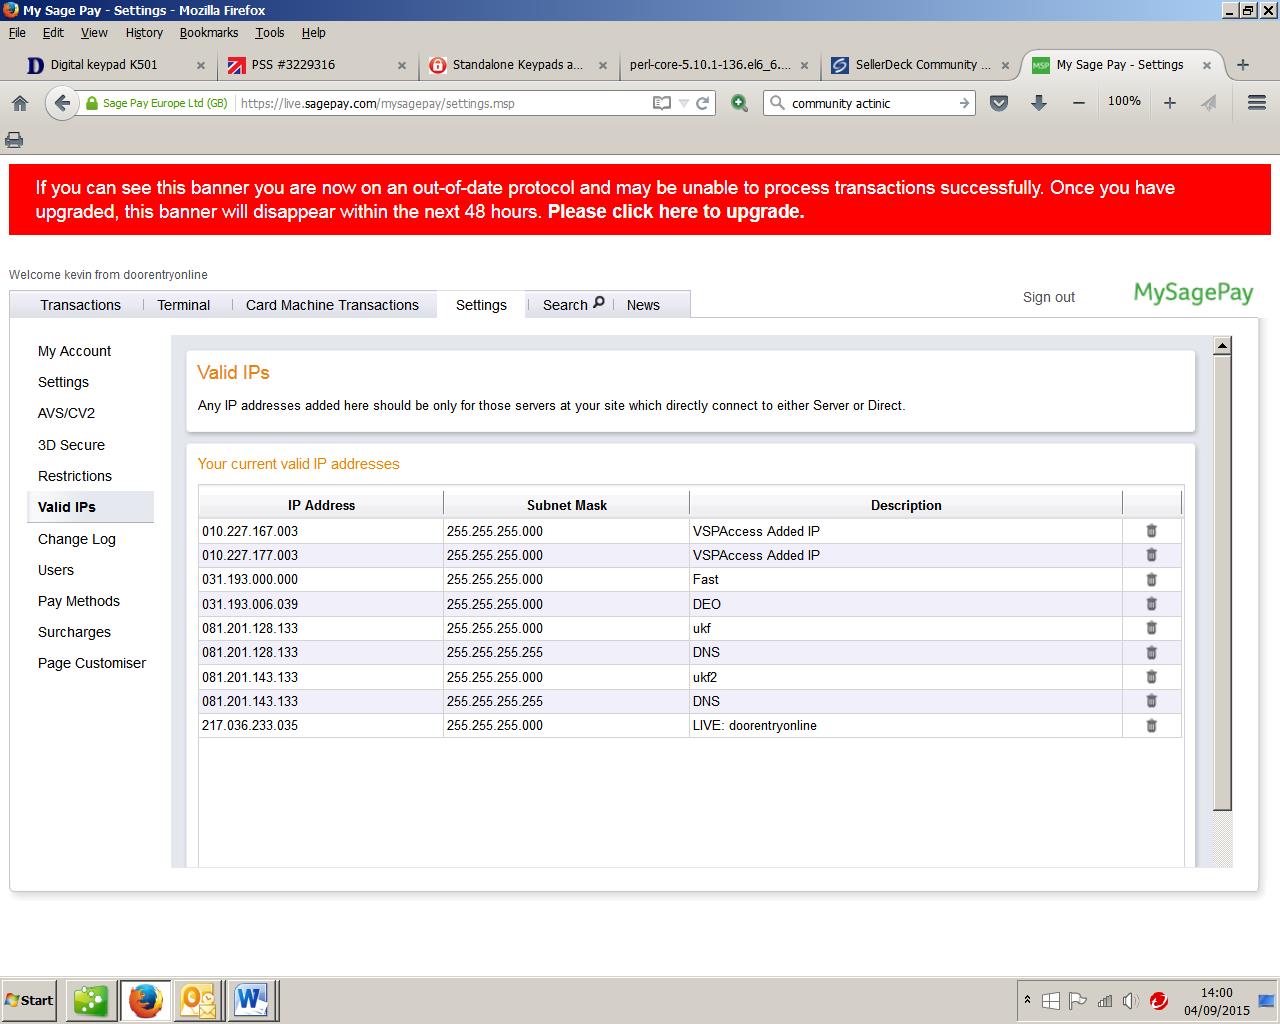Open the Firefox hamburger menu
This screenshot has height=1024, width=1280.
coord(1257,103)
